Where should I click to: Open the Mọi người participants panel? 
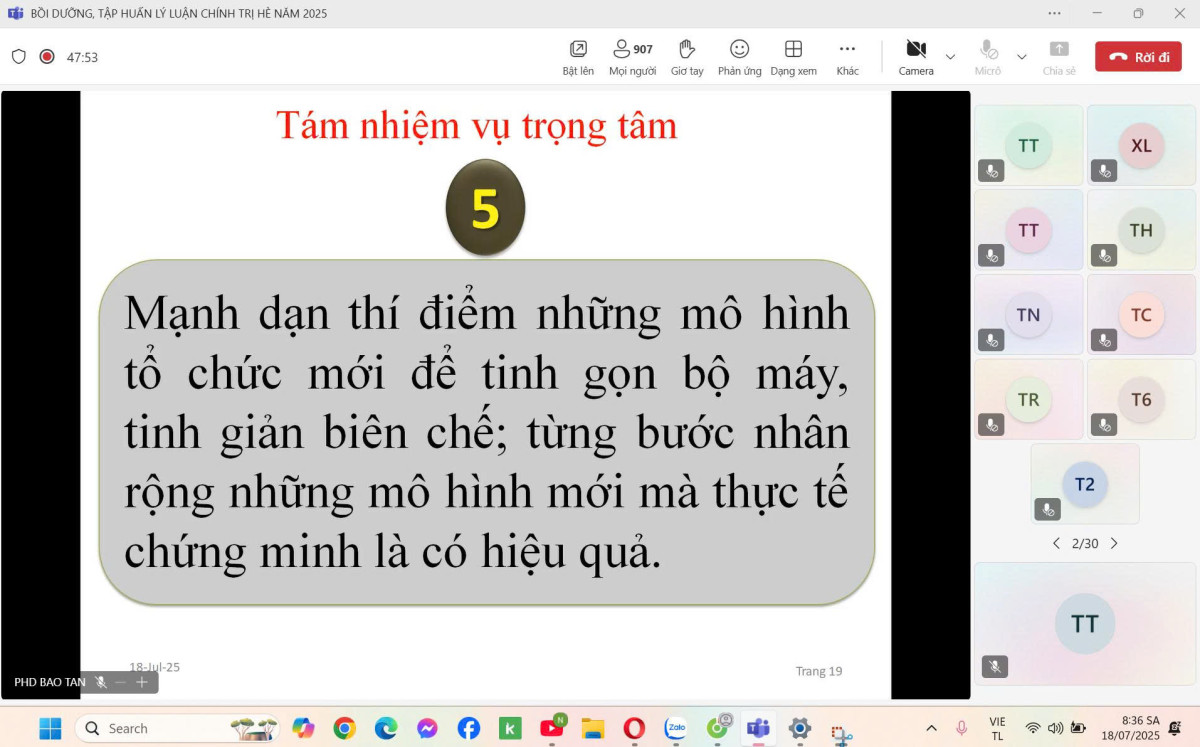tap(632, 56)
